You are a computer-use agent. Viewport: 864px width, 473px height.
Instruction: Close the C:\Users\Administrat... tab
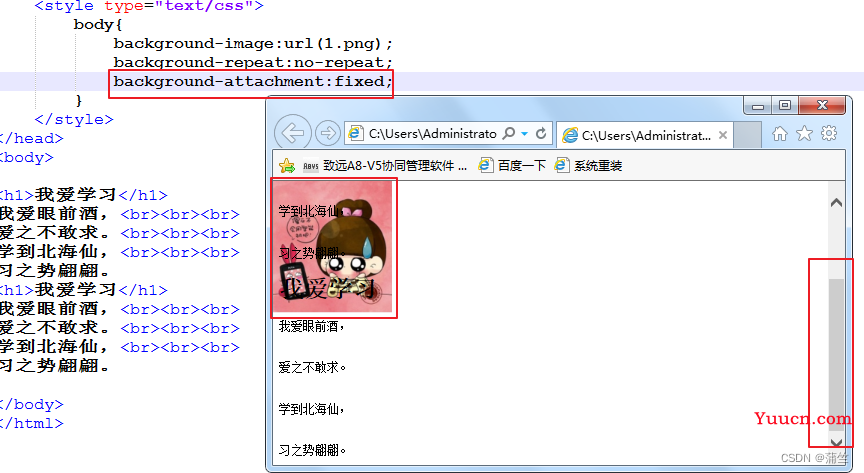coord(723,135)
